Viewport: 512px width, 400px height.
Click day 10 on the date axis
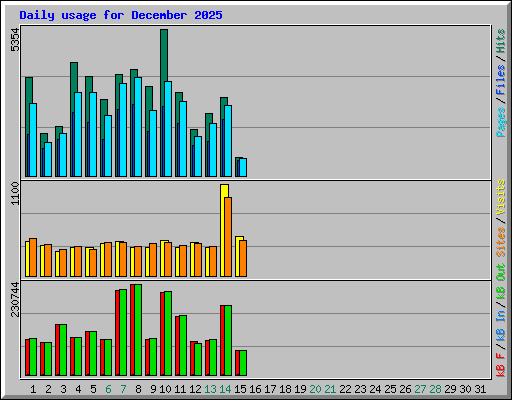click(x=165, y=389)
